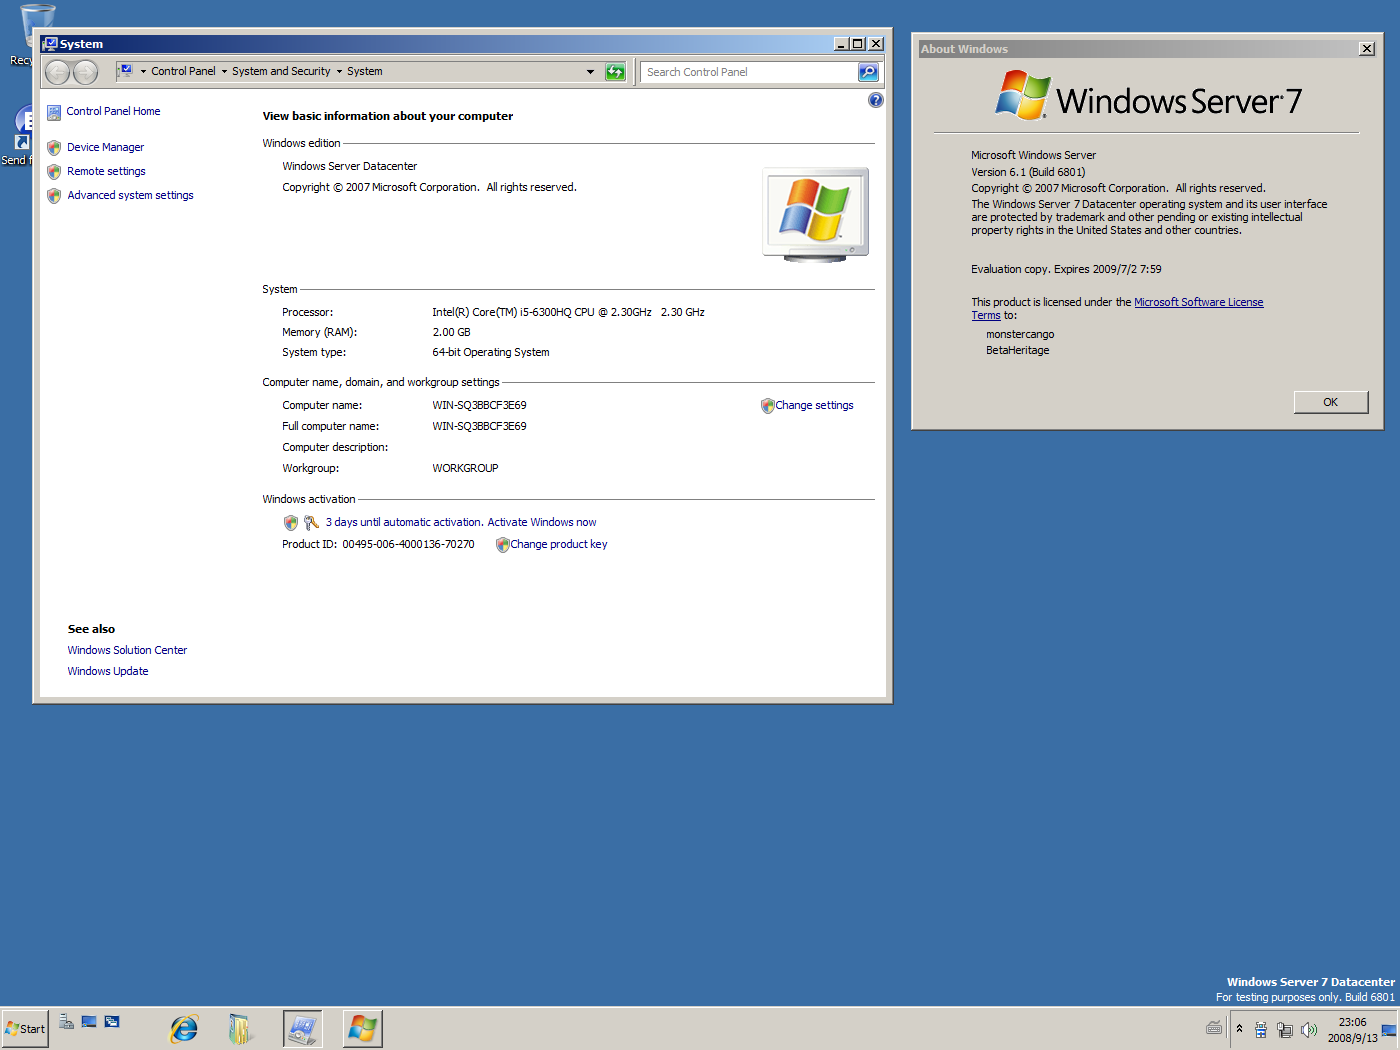Click the About Windows flag taskbar button
Viewport: 1400px width, 1050px height.
pos(362,1028)
